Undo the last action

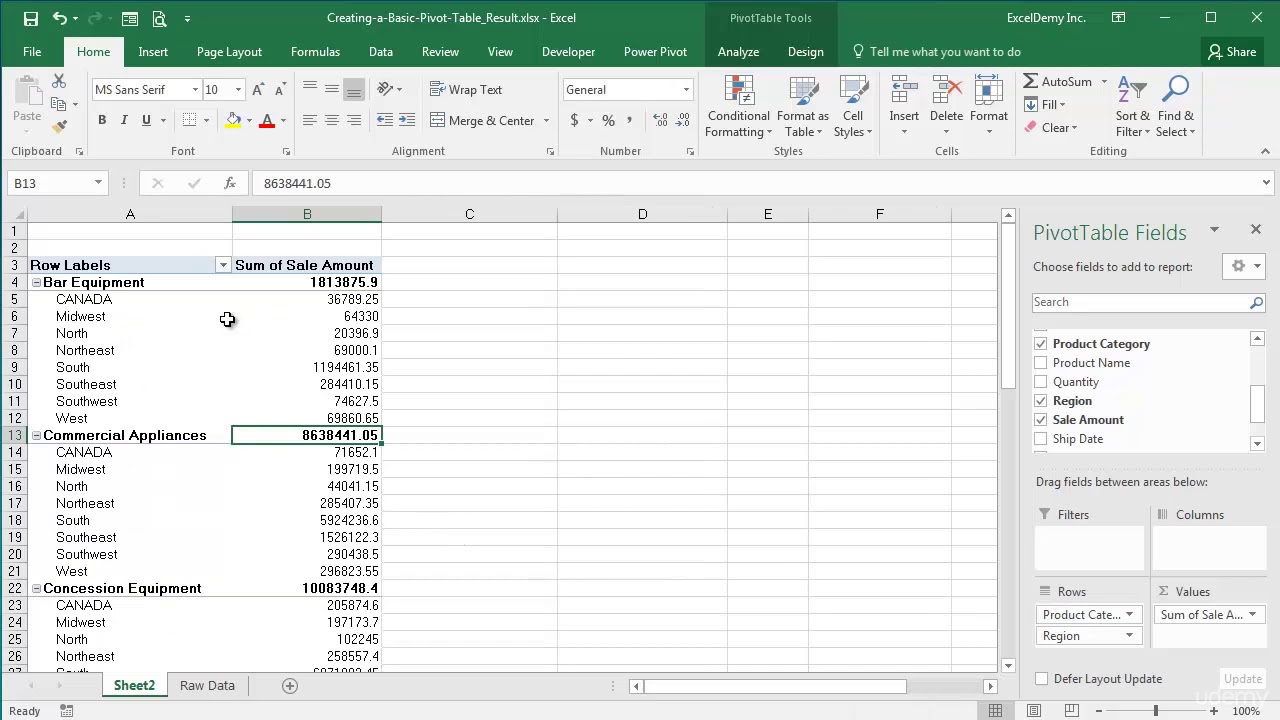(60, 18)
